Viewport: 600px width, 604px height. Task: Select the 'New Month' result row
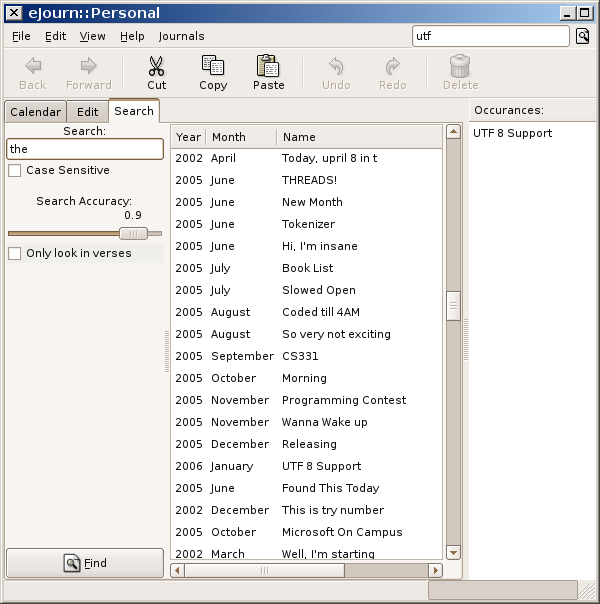point(307,202)
